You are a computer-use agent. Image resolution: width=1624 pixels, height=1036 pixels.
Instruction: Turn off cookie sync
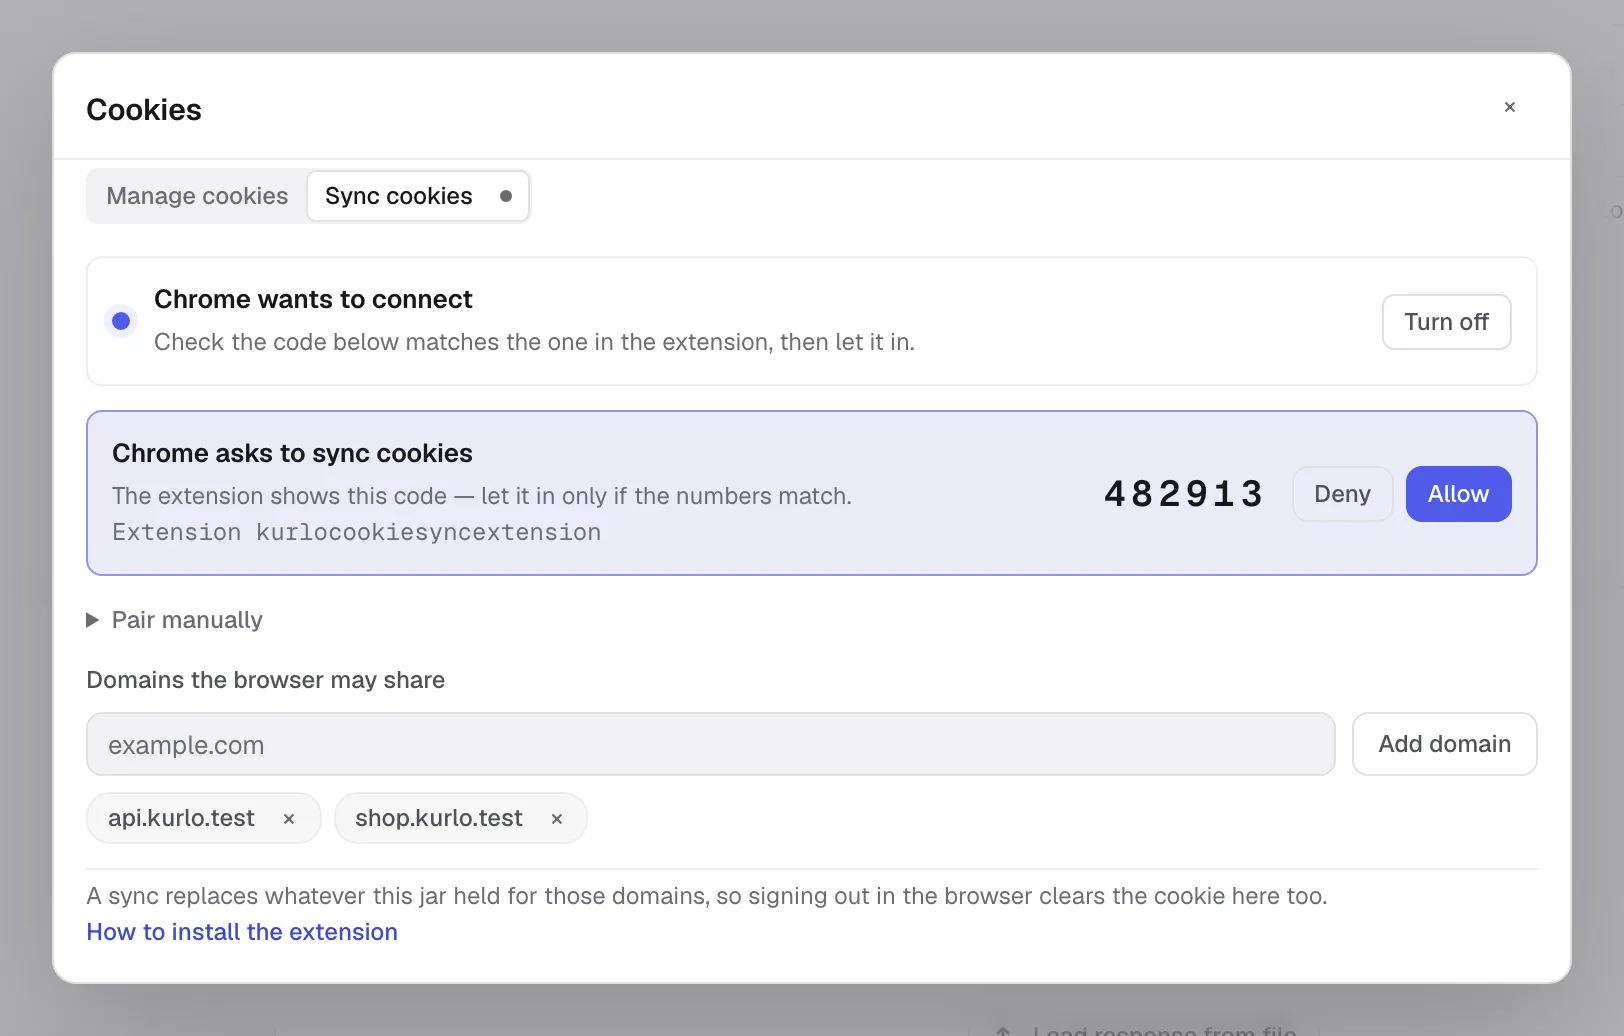[1446, 322]
